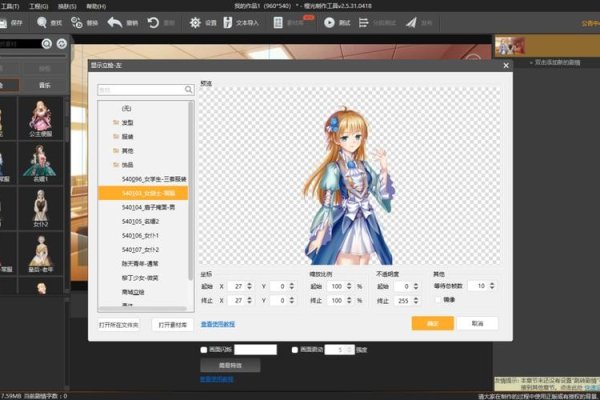Click the 撤销 undo arrow icon
The image size is (600, 400).
click(114, 23)
